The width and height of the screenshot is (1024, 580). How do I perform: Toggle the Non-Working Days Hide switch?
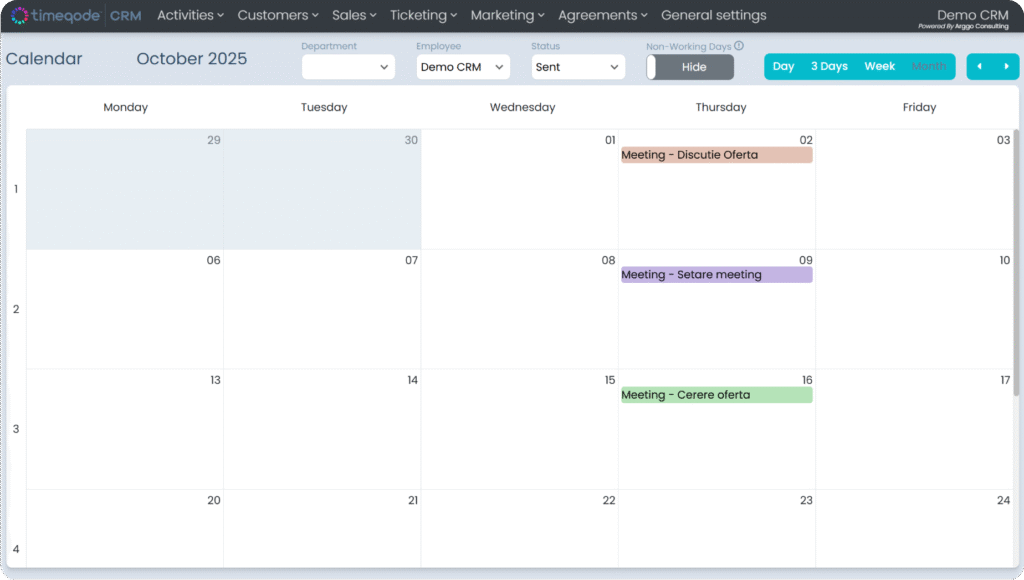[x=690, y=67]
